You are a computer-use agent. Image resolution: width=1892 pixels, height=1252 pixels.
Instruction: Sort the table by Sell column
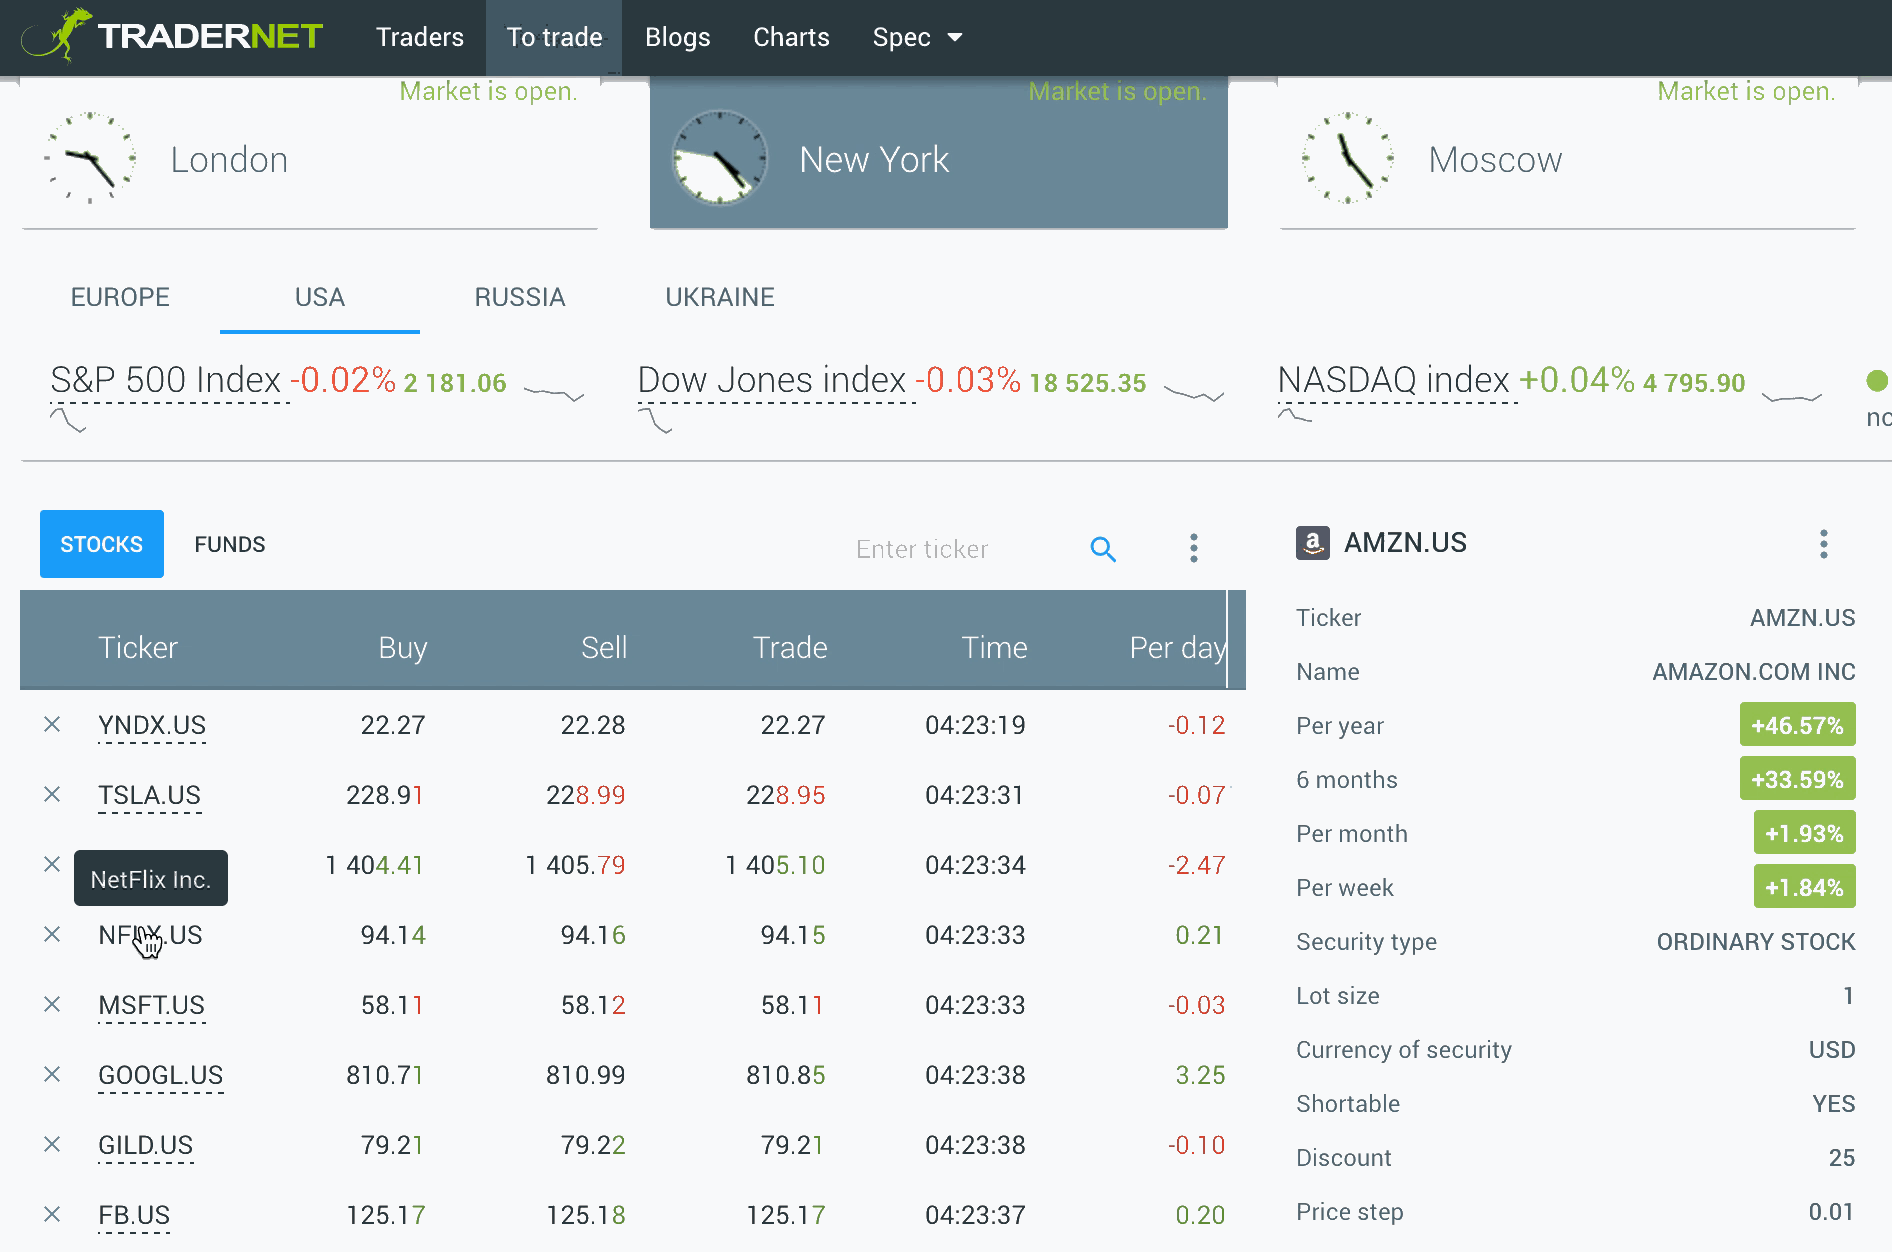pyautogui.click(x=604, y=648)
